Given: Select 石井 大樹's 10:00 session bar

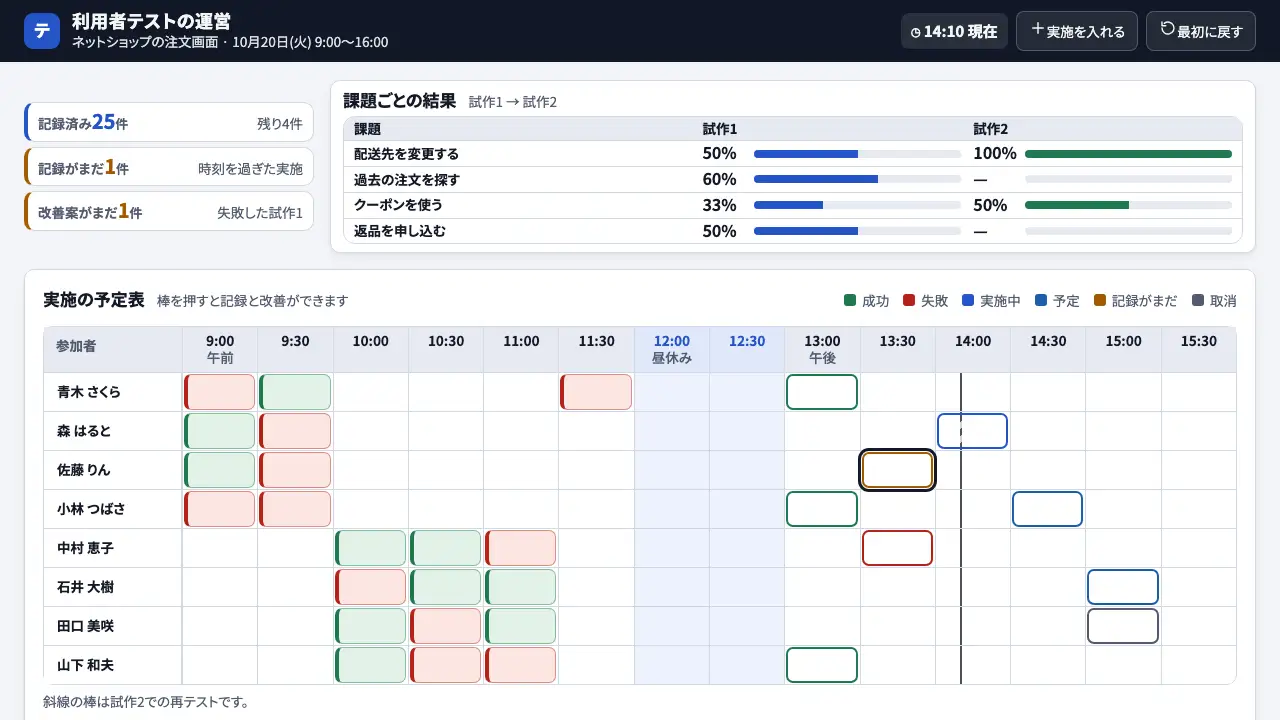Looking at the screenshot, I should pos(370,587).
